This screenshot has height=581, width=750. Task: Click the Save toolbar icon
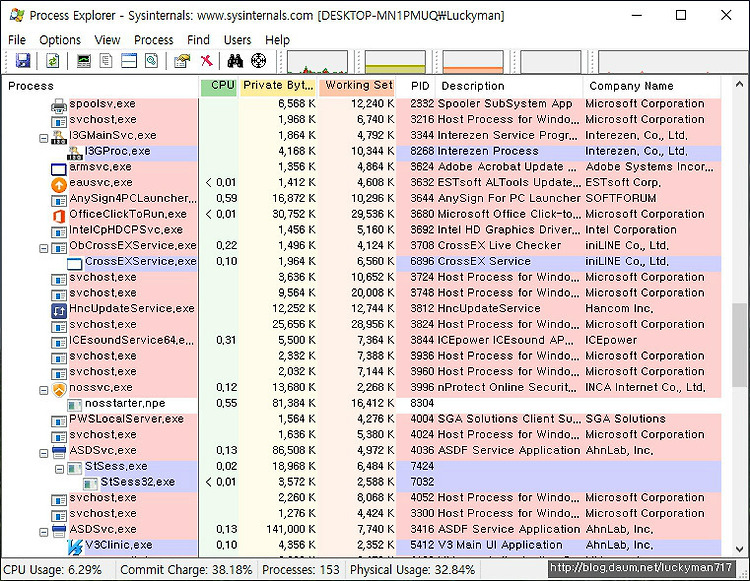pyautogui.click(x=23, y=61)
